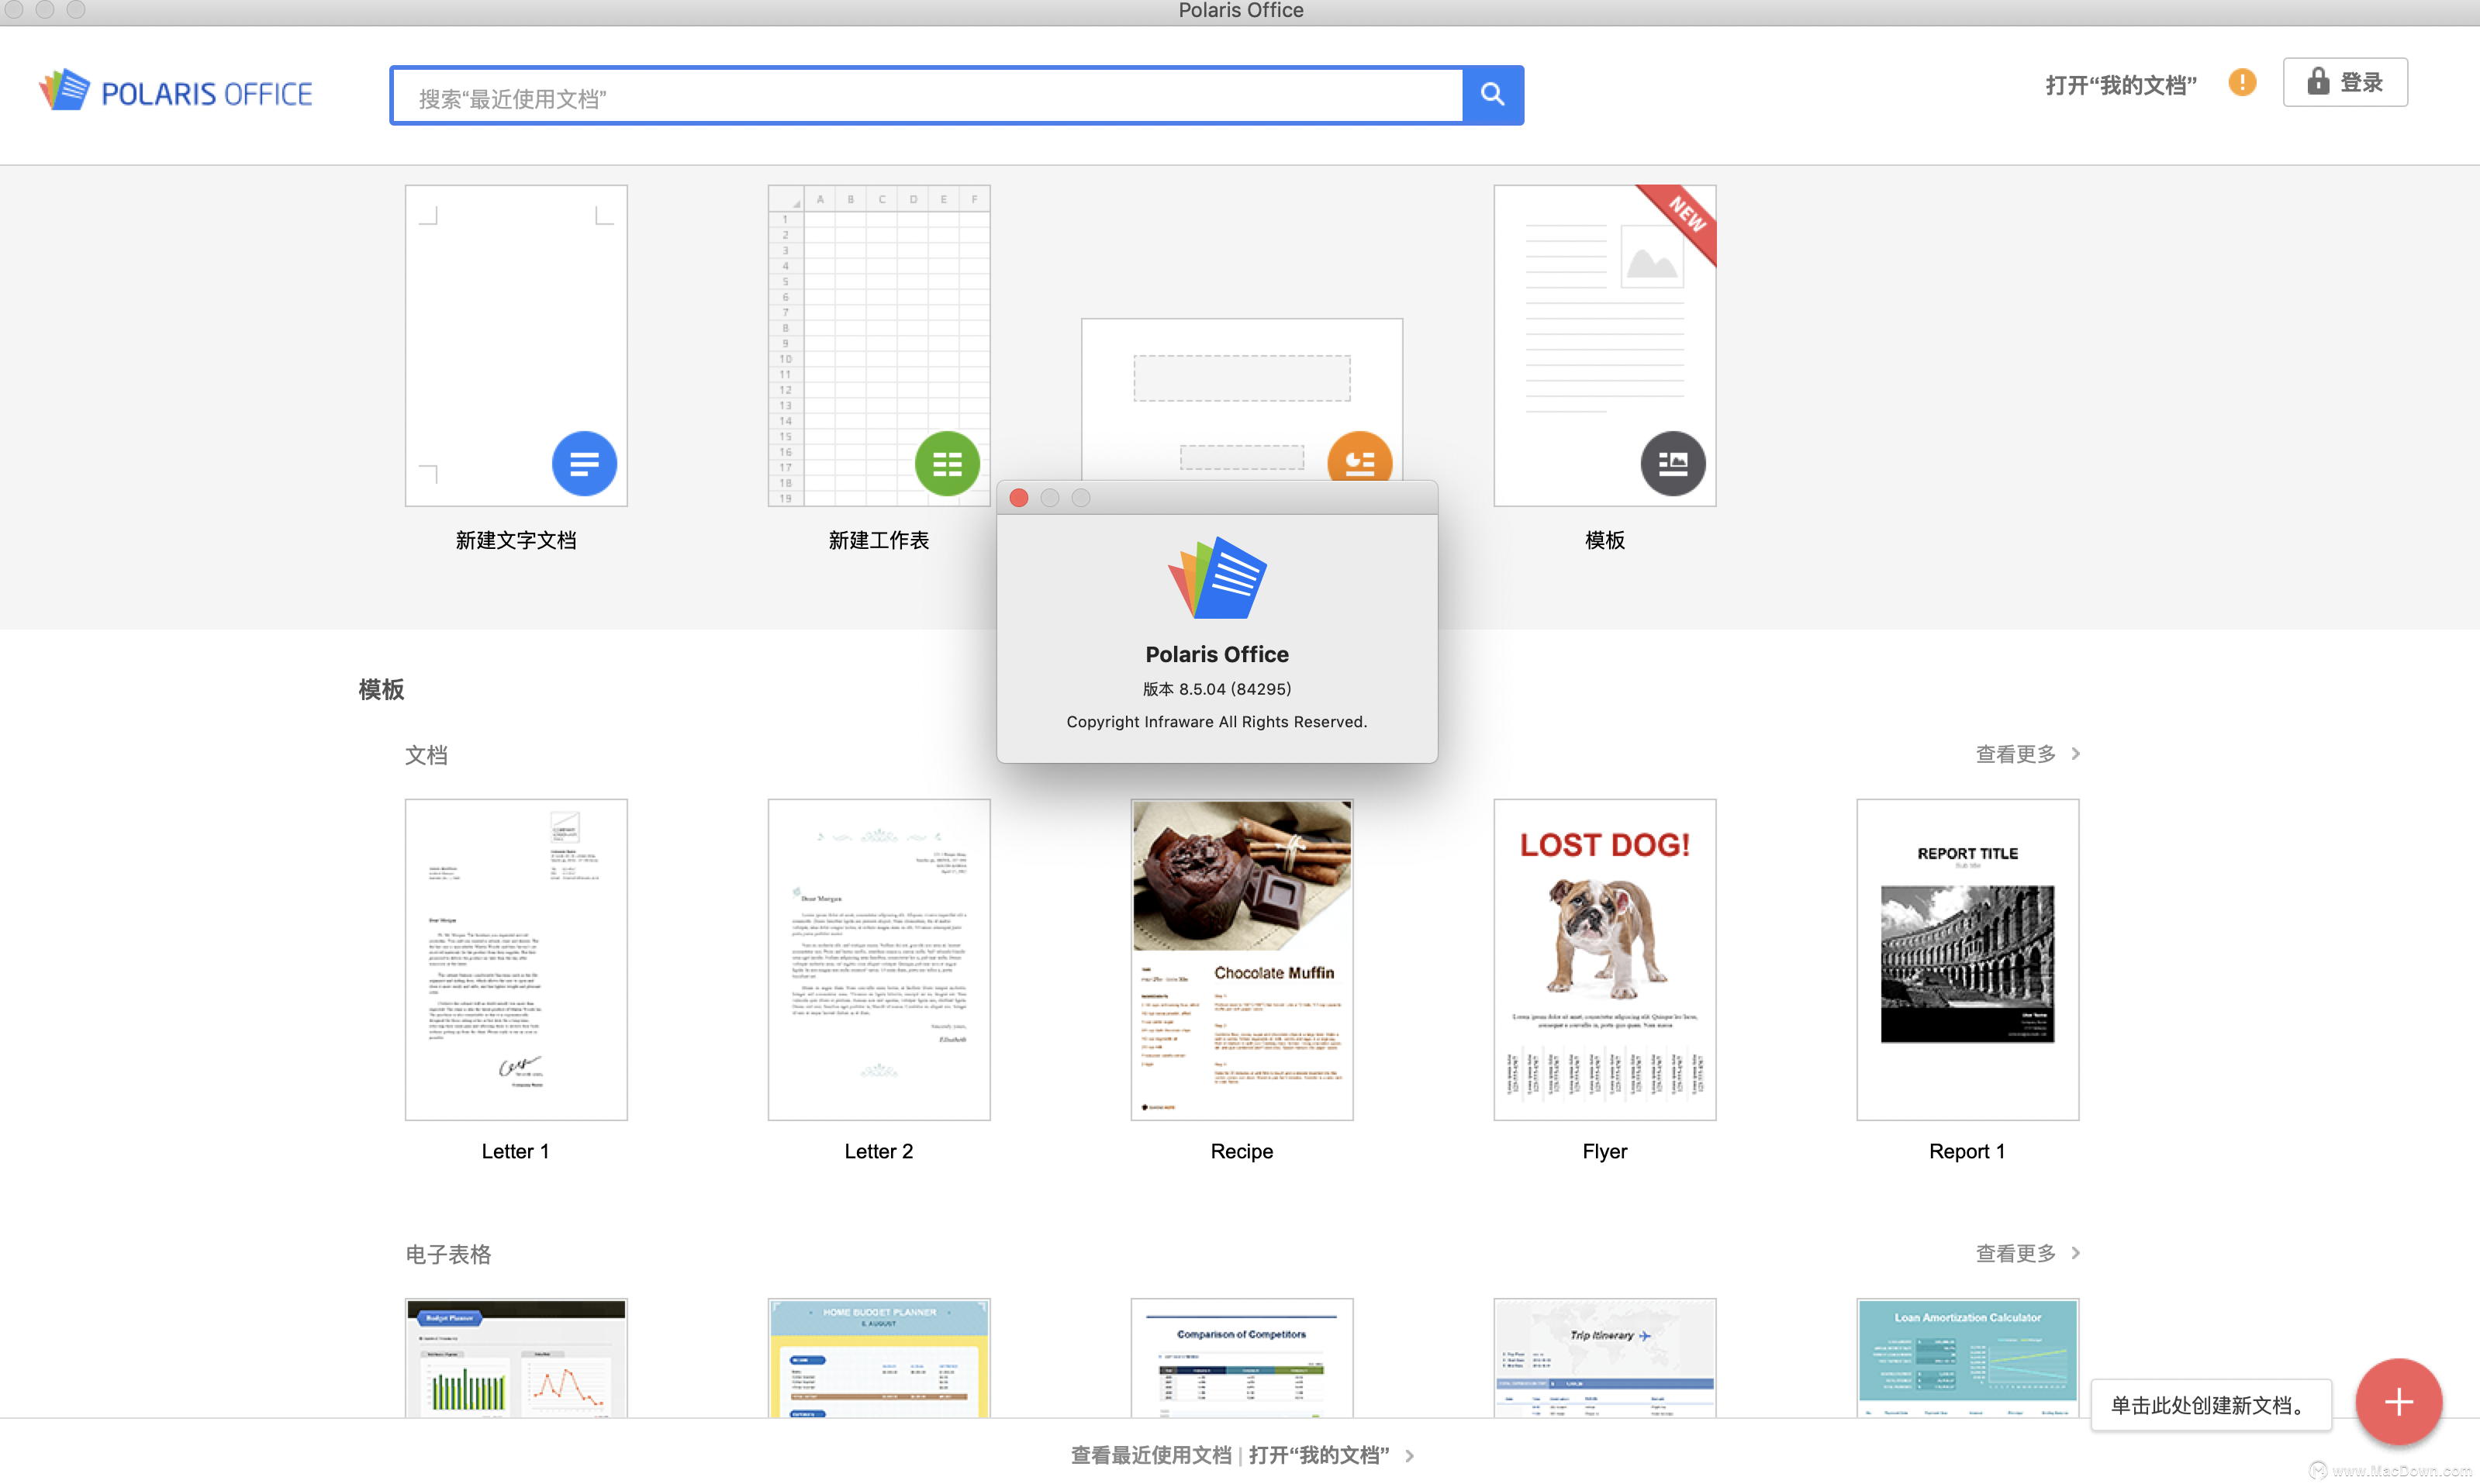This screenshot has width=2480, height=1484.
Task: Click the Report 1 caption
Action: (1967, 1151)
